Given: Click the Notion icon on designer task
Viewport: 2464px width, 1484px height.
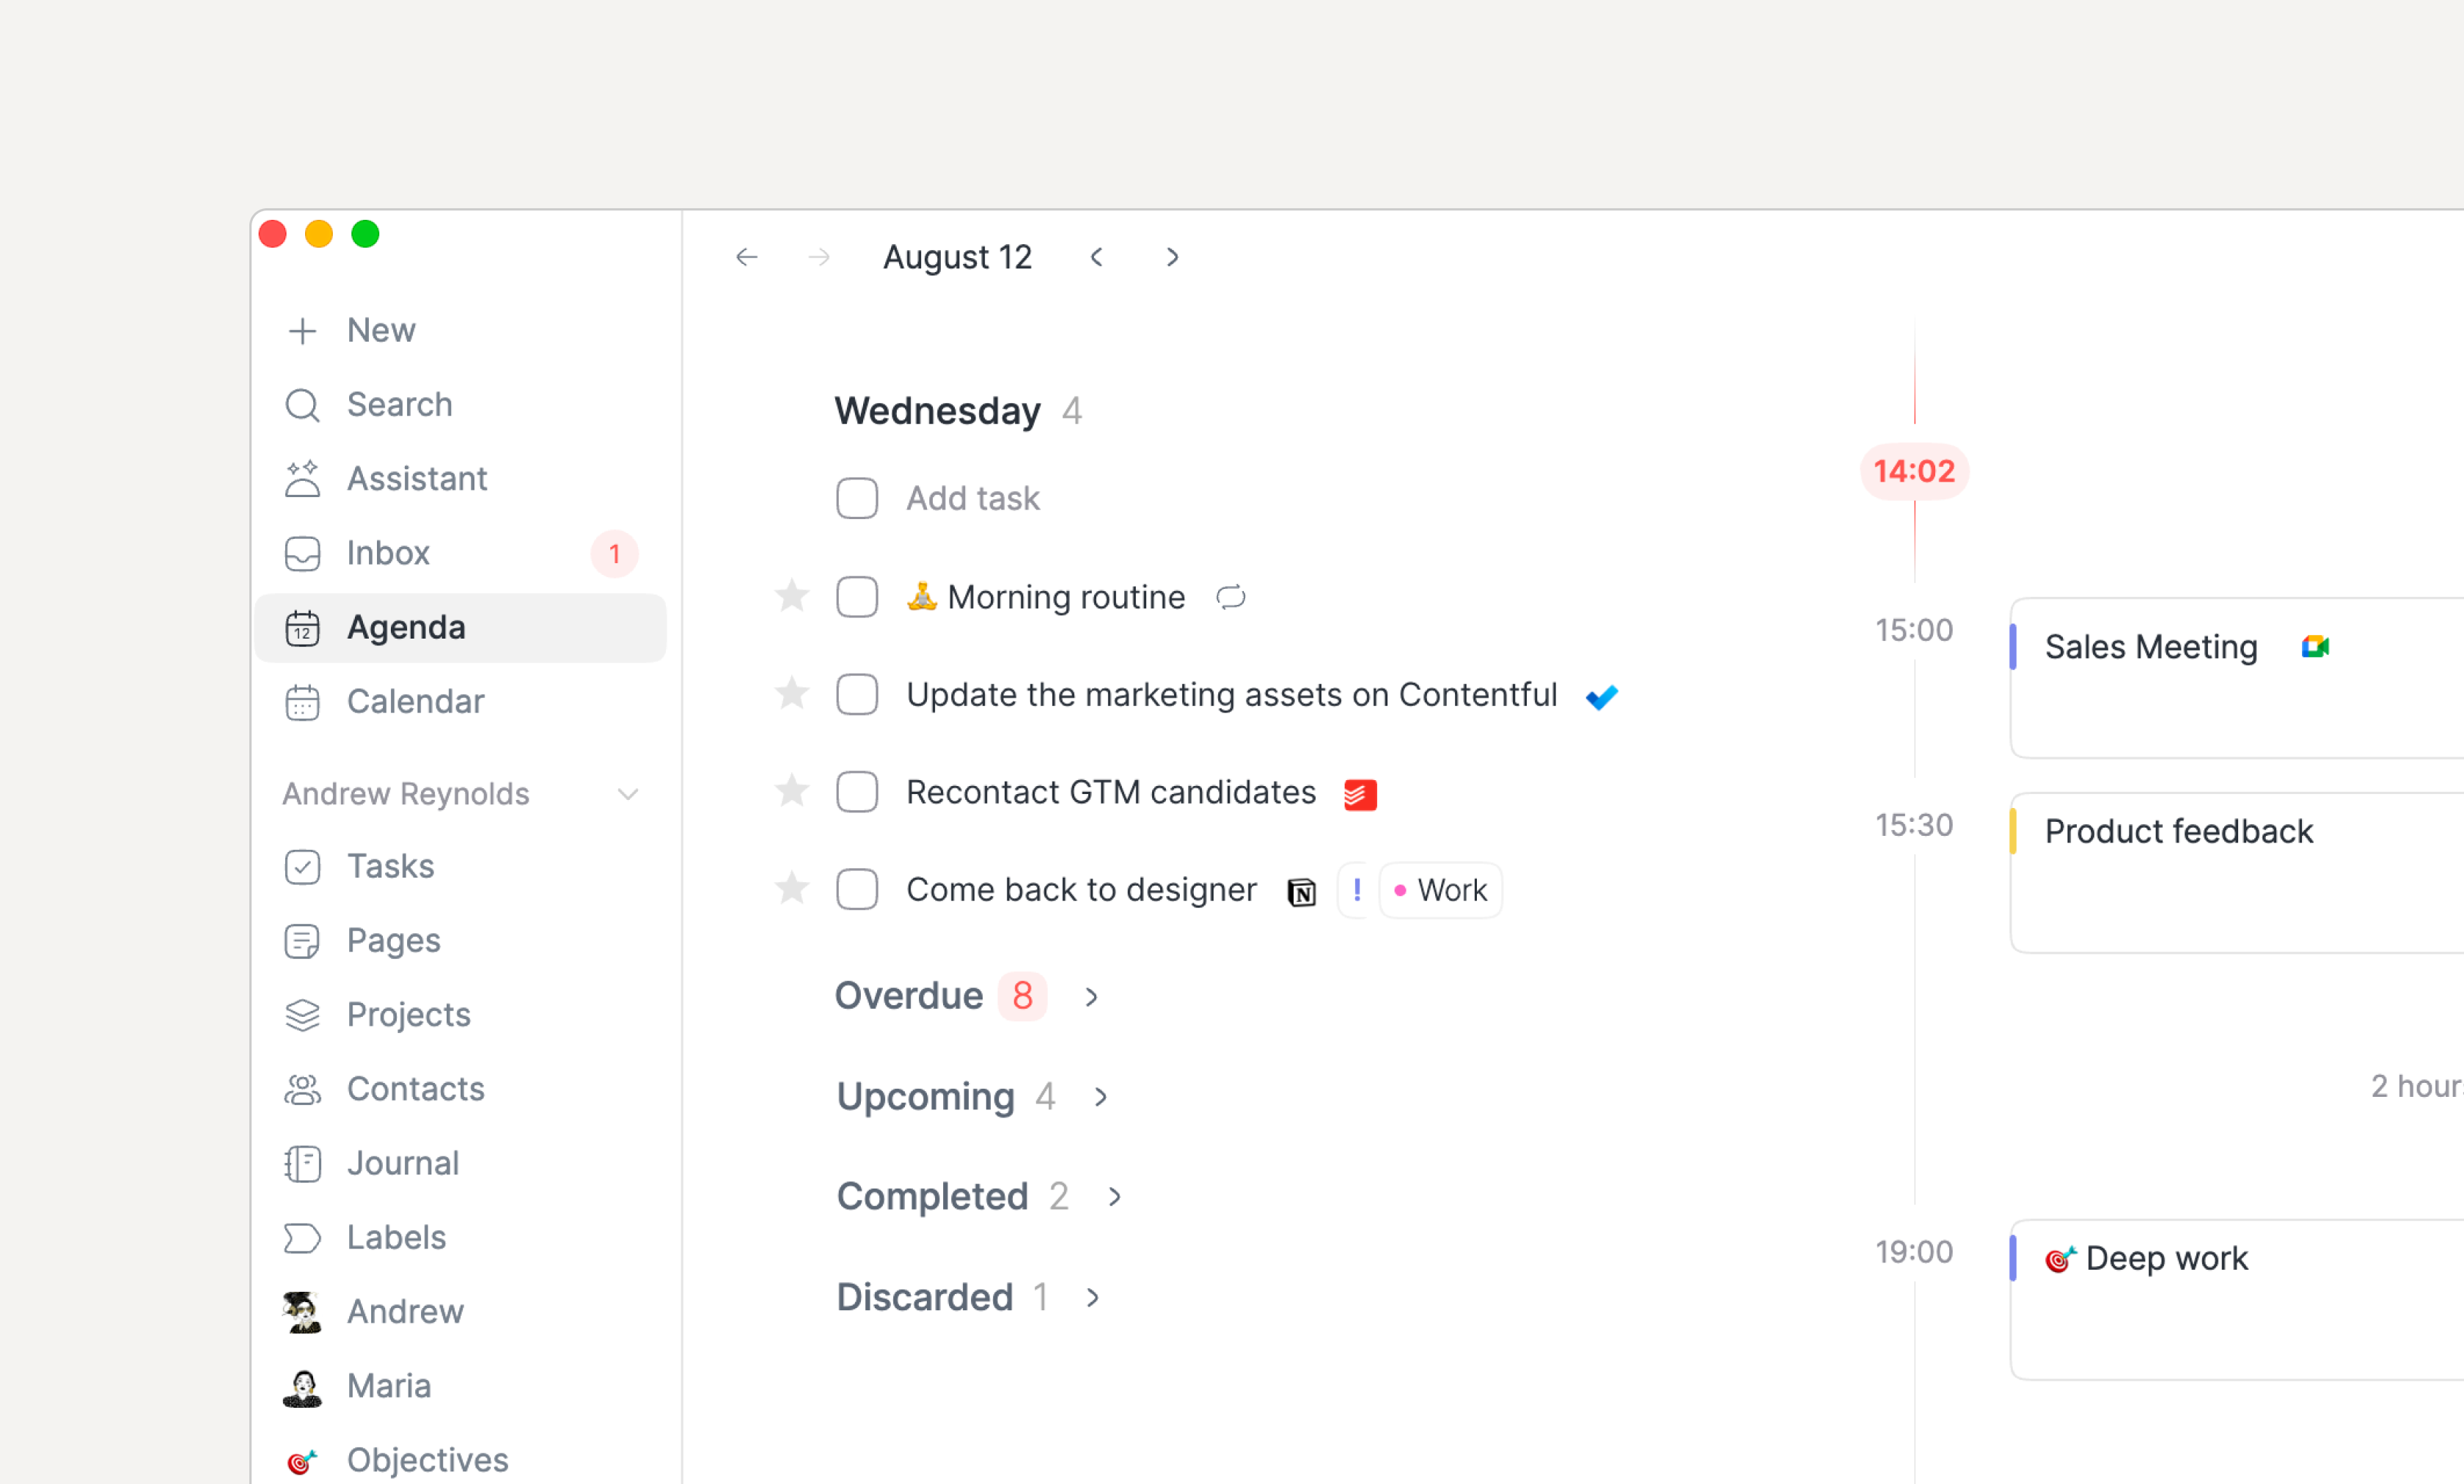Looking at the screenshot, I should [1301, 891].
